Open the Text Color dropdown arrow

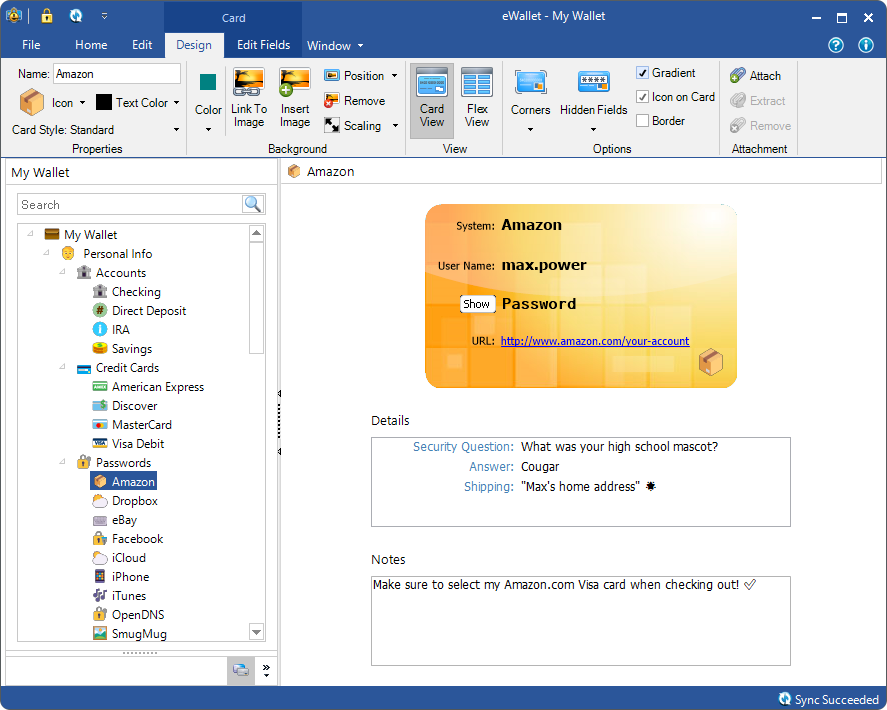point(176,102)
